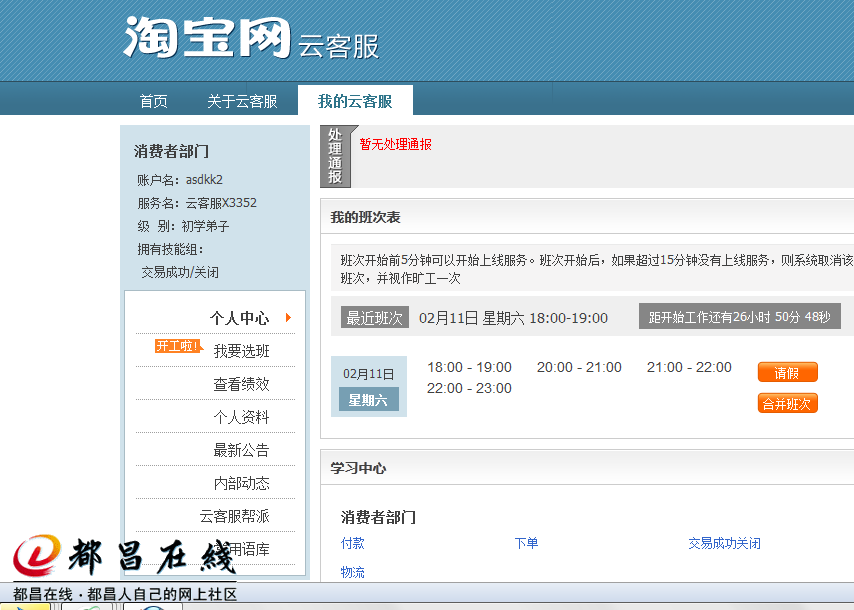Select the 18:00 - 19:00 shift
The image size is (854, 610).
tap(469, 367)
